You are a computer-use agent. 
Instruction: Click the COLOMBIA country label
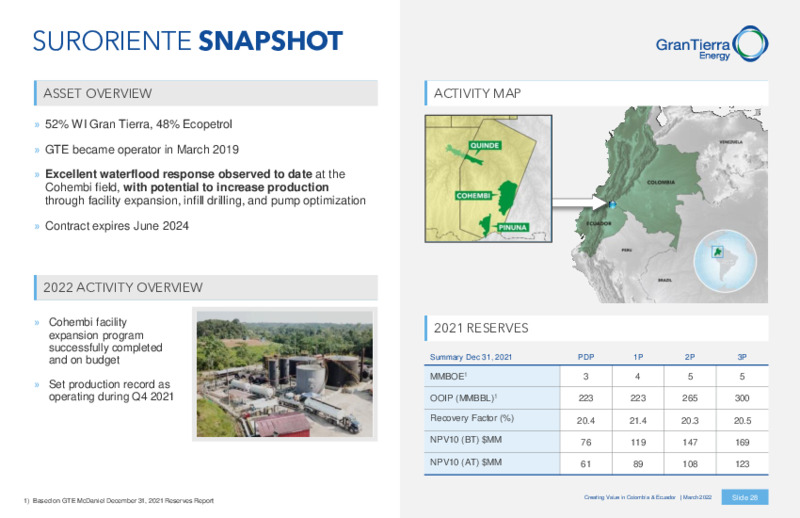[660, 182]
